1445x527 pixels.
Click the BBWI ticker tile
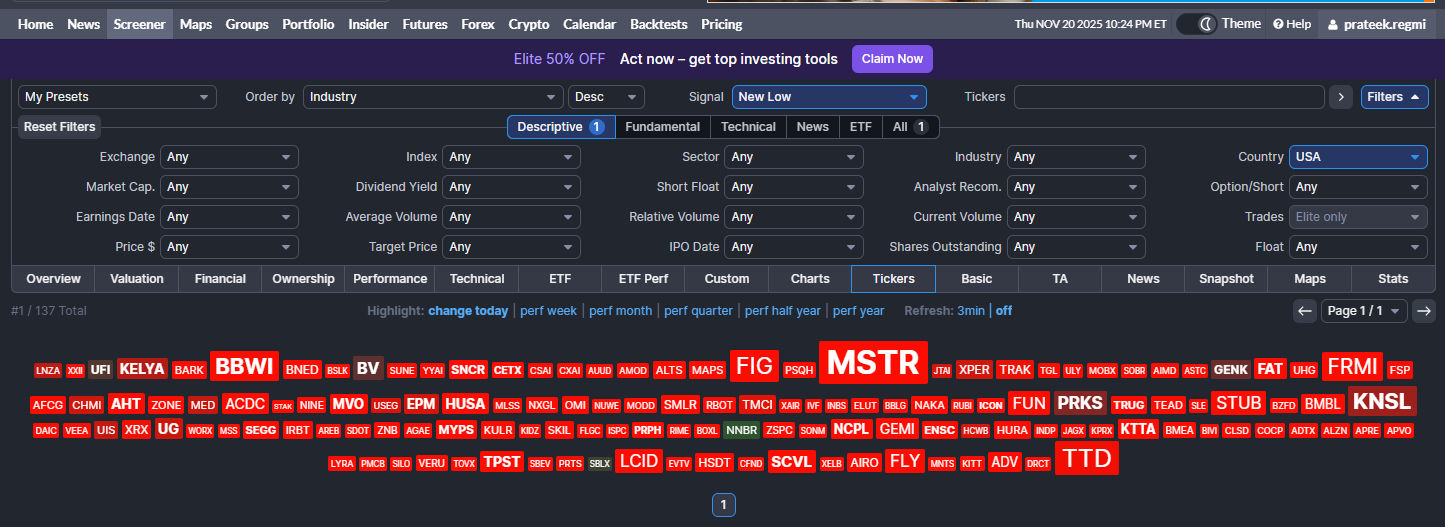pyautogui.click(x=245, y=367)
